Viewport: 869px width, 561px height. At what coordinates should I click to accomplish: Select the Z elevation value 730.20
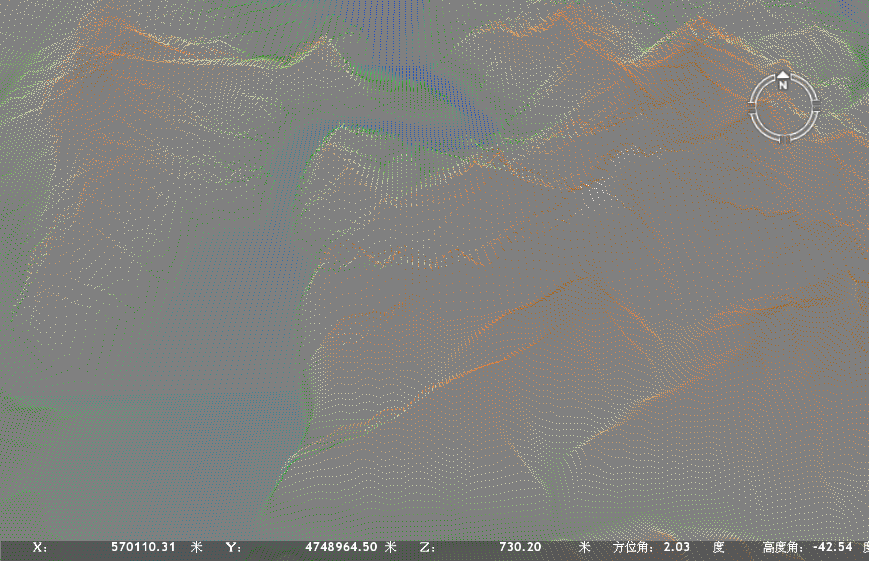(x=520, y=547)
